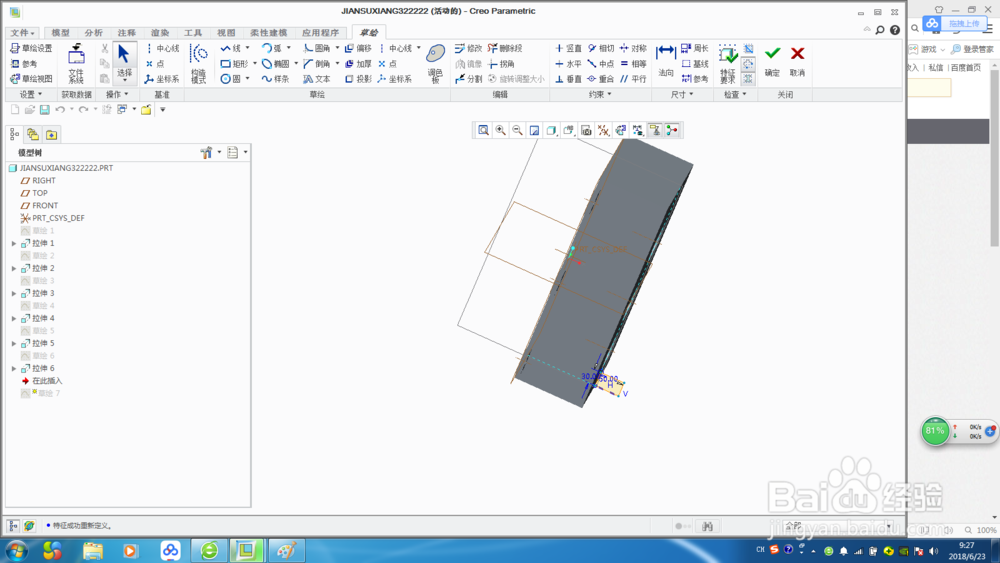Switch to the Flexible Modeling (柔性建模) tab
This screenshot has height=563, width=1000.
268,33
